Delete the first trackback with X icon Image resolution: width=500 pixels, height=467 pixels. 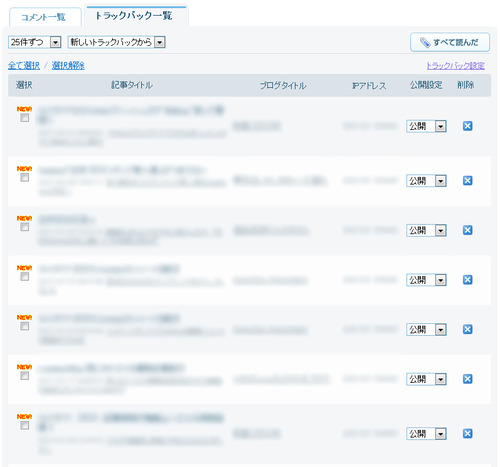(467, 126)
